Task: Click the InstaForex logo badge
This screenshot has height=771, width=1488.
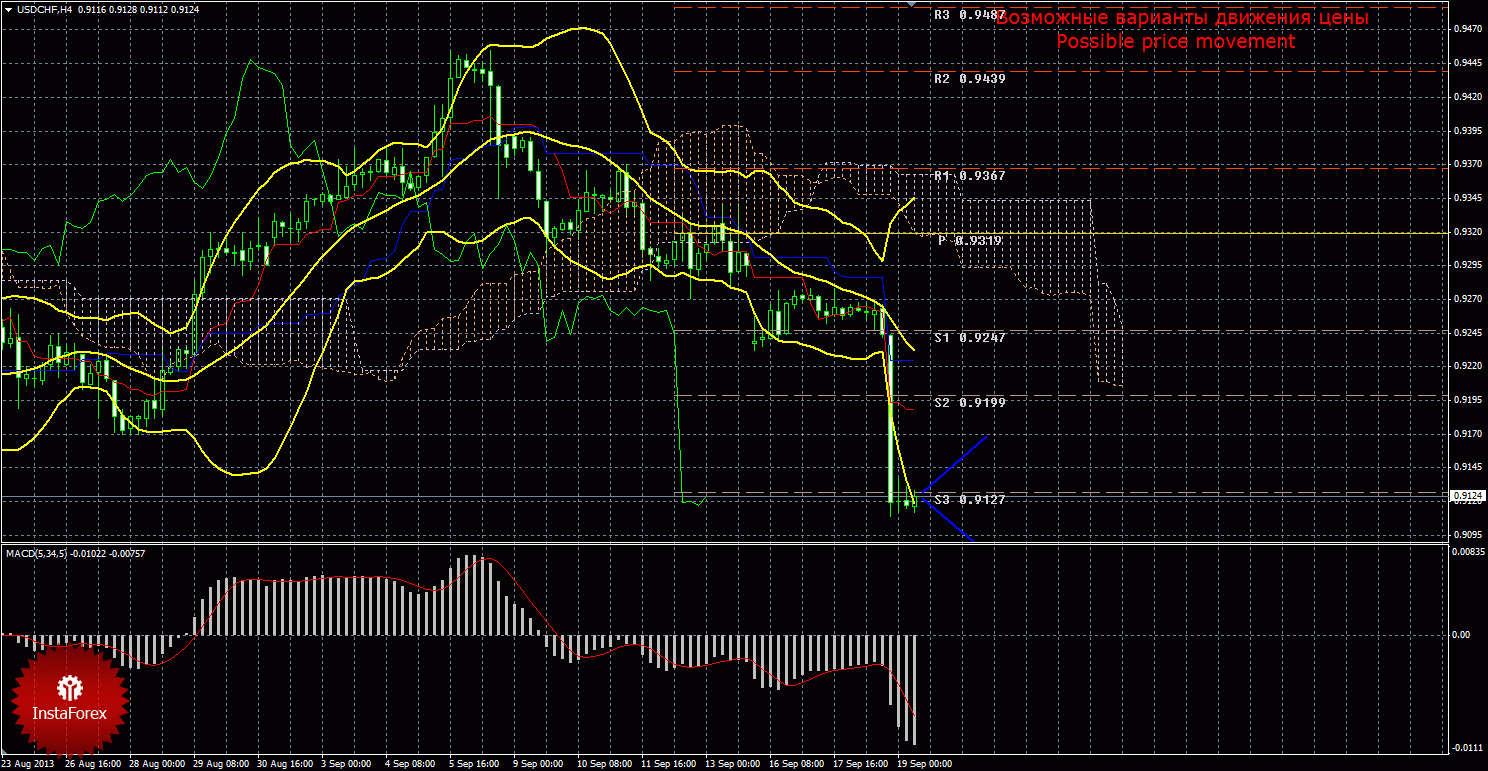Action: point(69,700)
